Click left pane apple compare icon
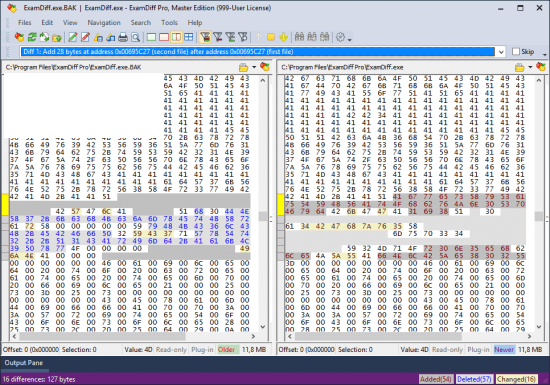The width and height of the screenshot is (550, 385). click(265, 67)
